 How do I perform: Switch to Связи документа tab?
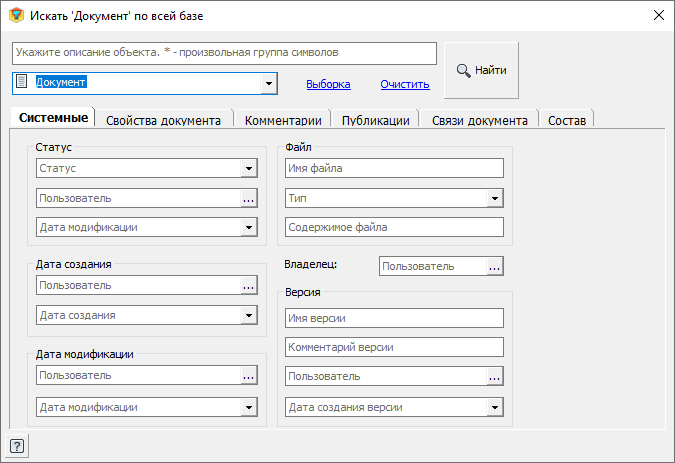[x=479, y=120]
